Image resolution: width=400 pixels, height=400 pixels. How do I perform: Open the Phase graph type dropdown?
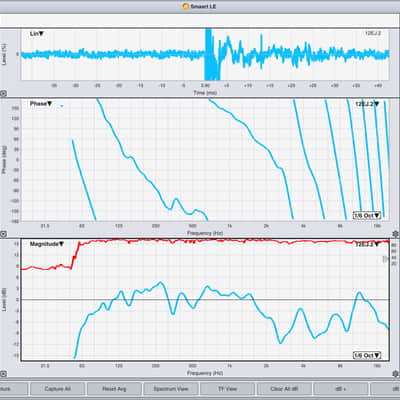[x=41, y=104]
